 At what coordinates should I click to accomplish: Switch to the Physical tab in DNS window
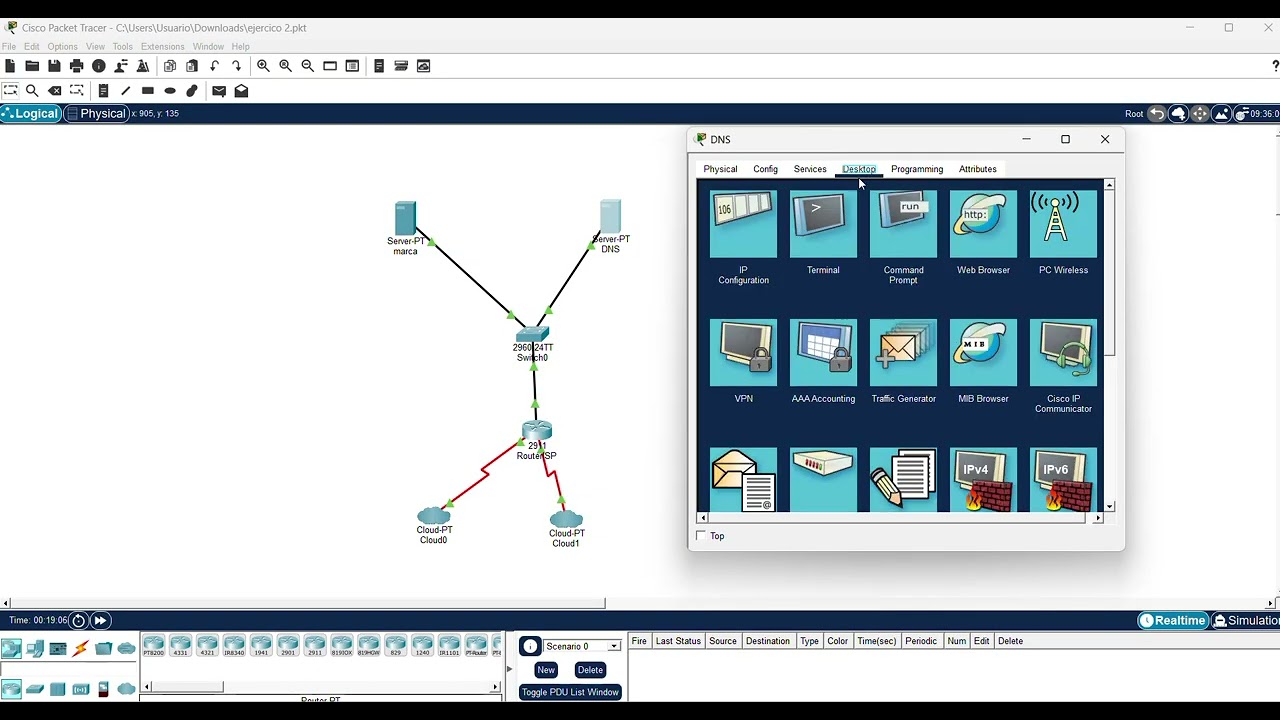pyautogui.click(x=720, y=169)
